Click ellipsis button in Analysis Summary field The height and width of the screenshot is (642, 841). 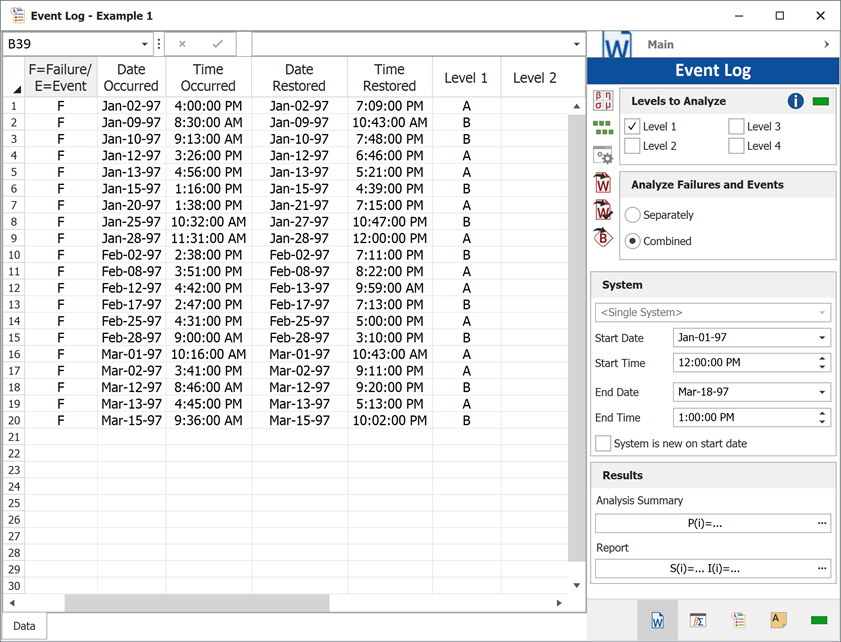[822, 523]
